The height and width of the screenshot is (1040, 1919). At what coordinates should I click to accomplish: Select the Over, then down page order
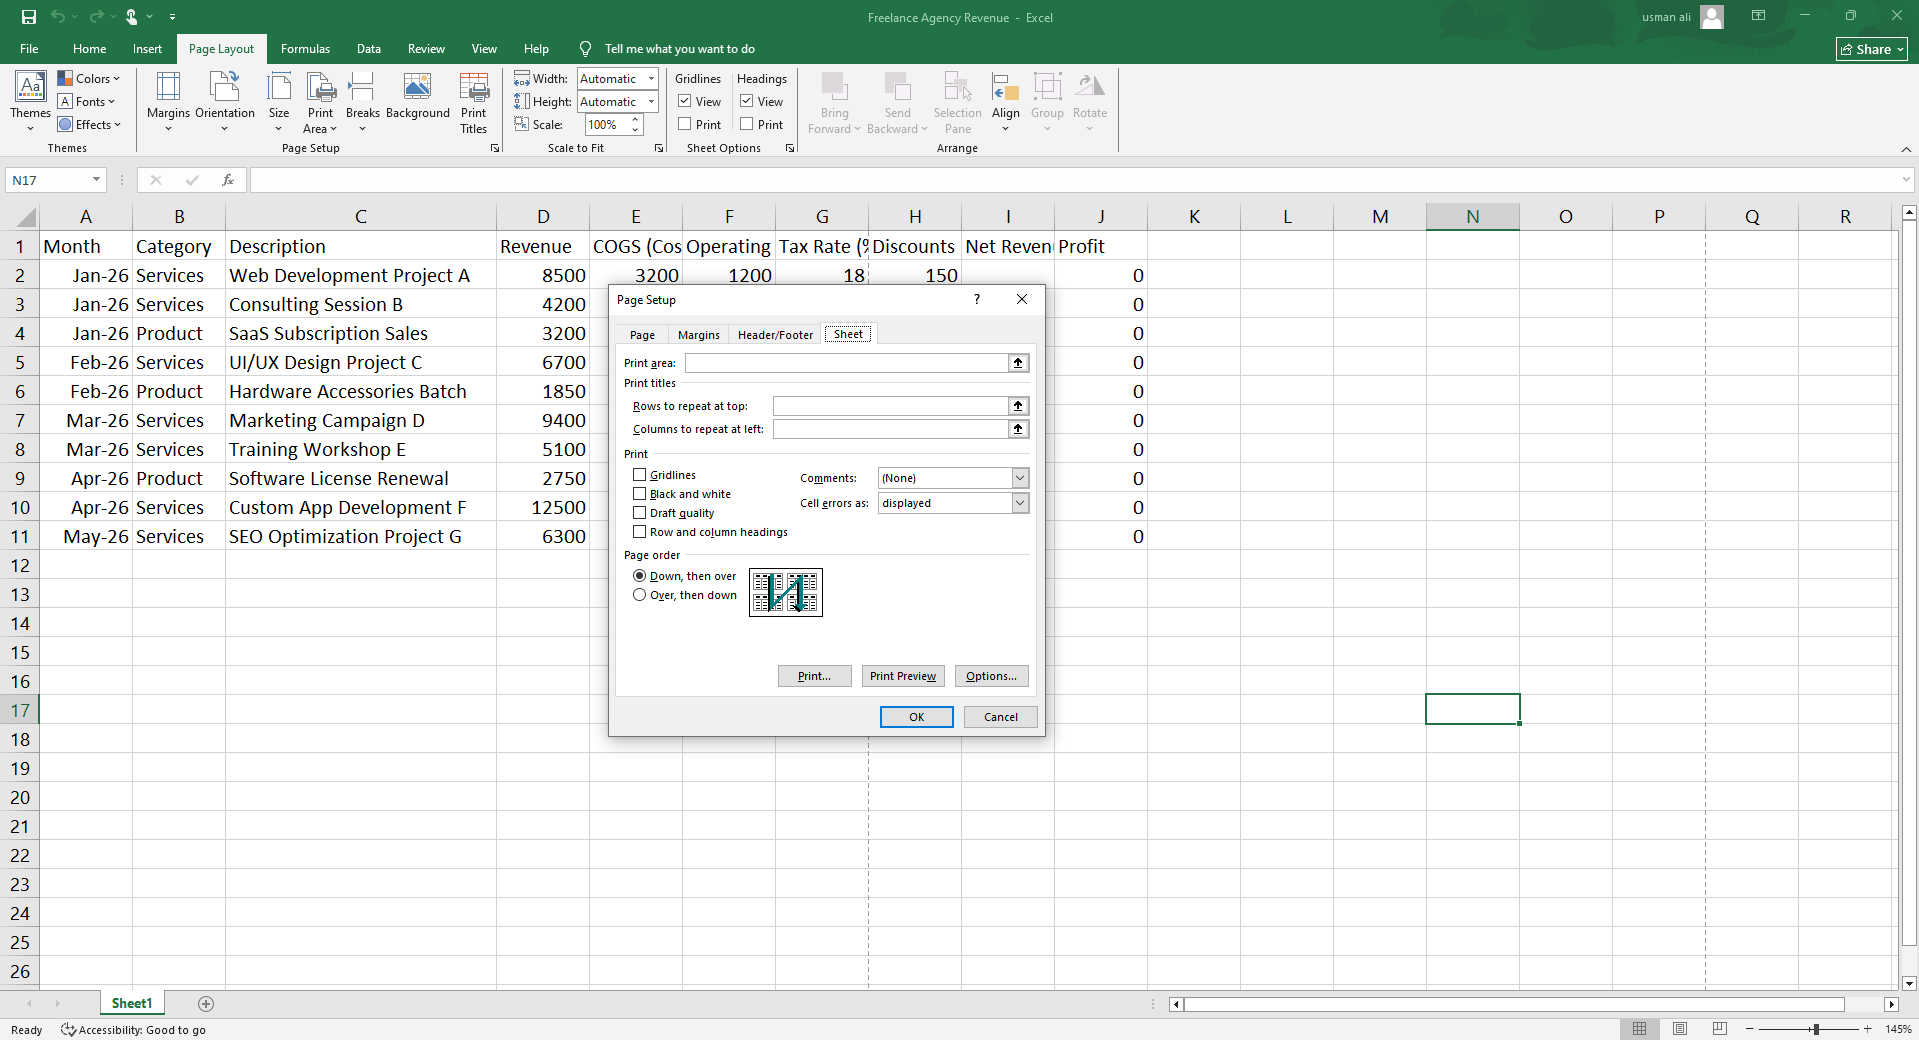tap(640, 595)
